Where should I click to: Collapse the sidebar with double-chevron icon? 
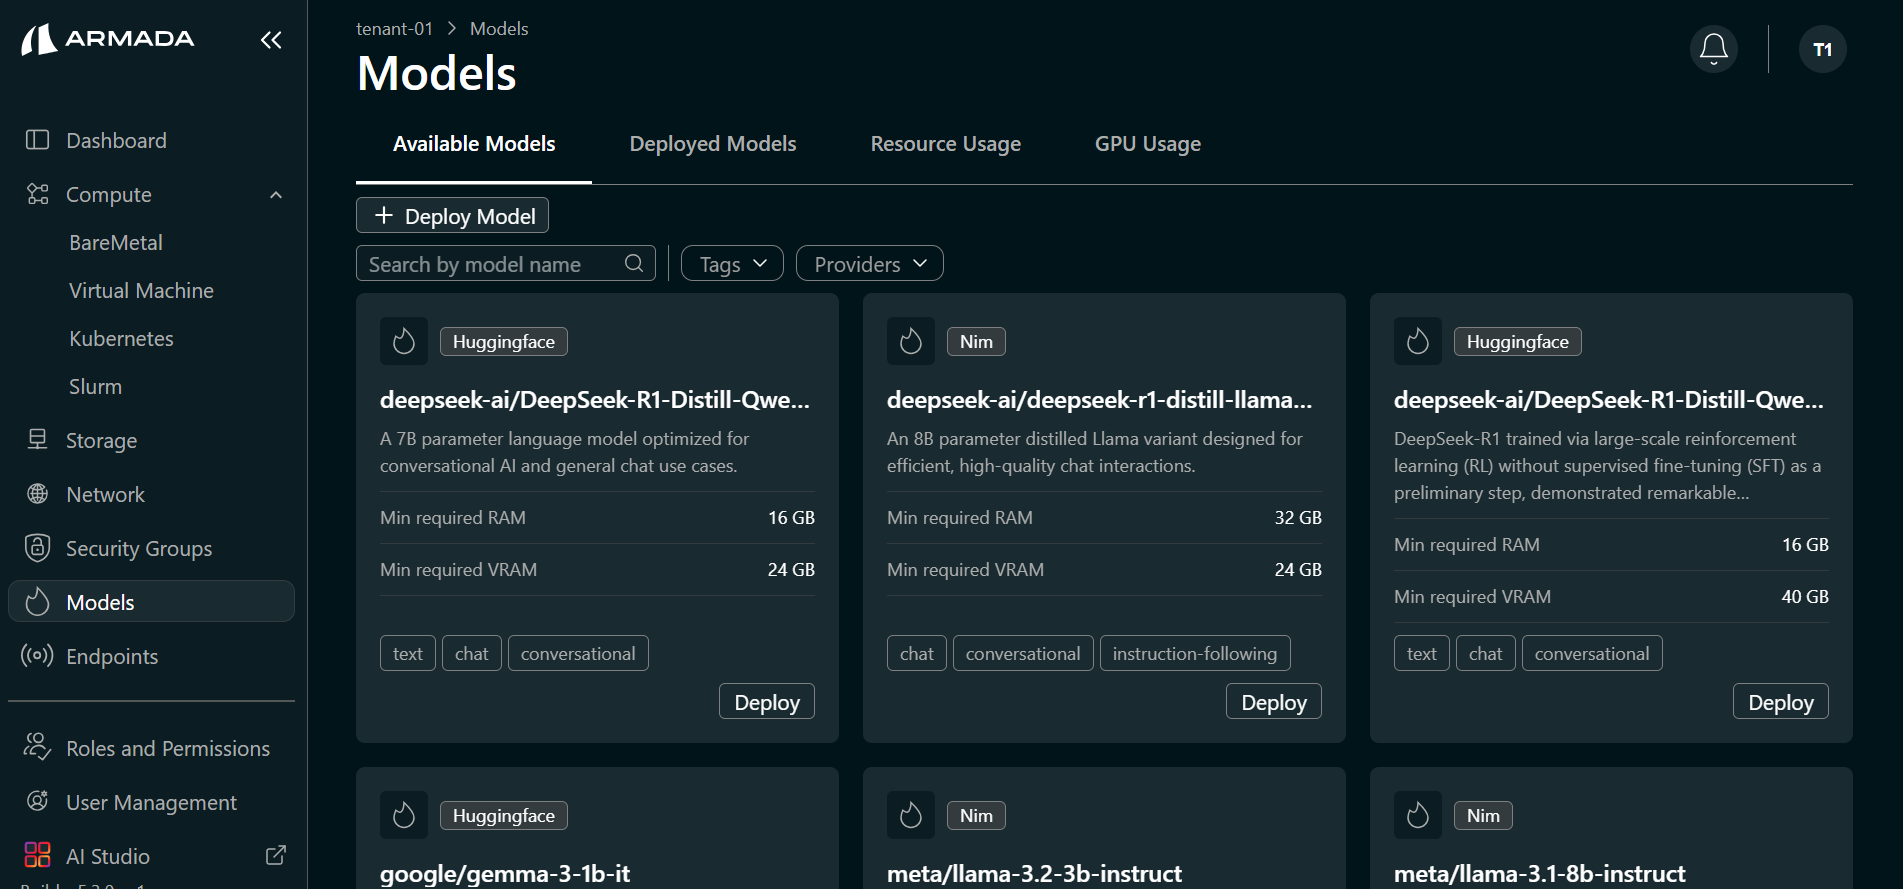pos(271,40)
